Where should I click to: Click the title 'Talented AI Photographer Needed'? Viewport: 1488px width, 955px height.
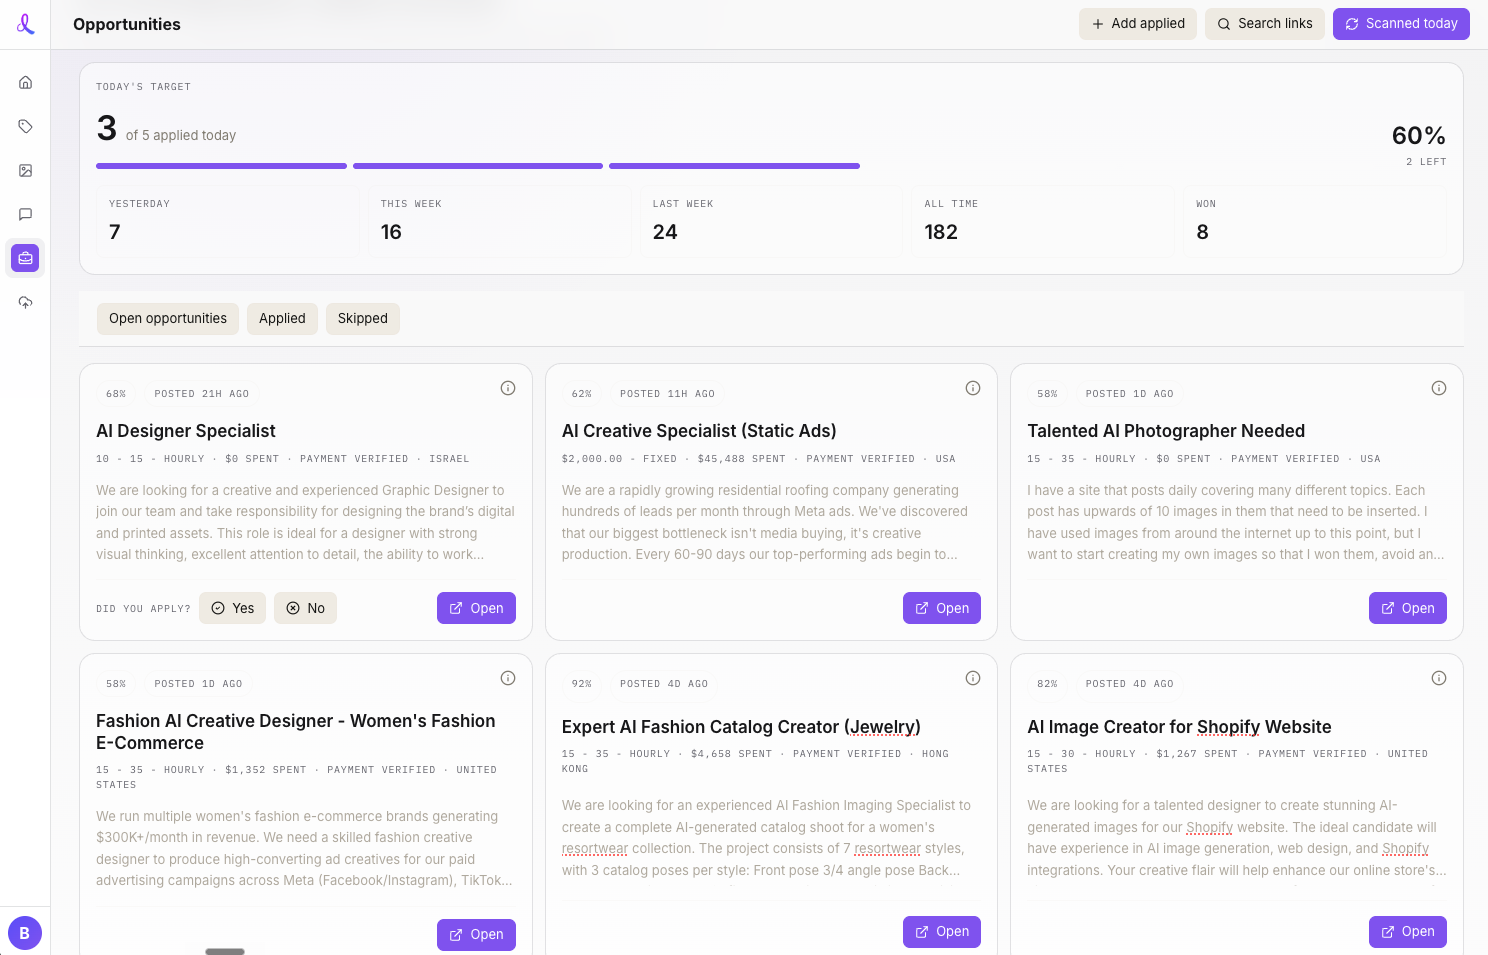(1166, 431)
